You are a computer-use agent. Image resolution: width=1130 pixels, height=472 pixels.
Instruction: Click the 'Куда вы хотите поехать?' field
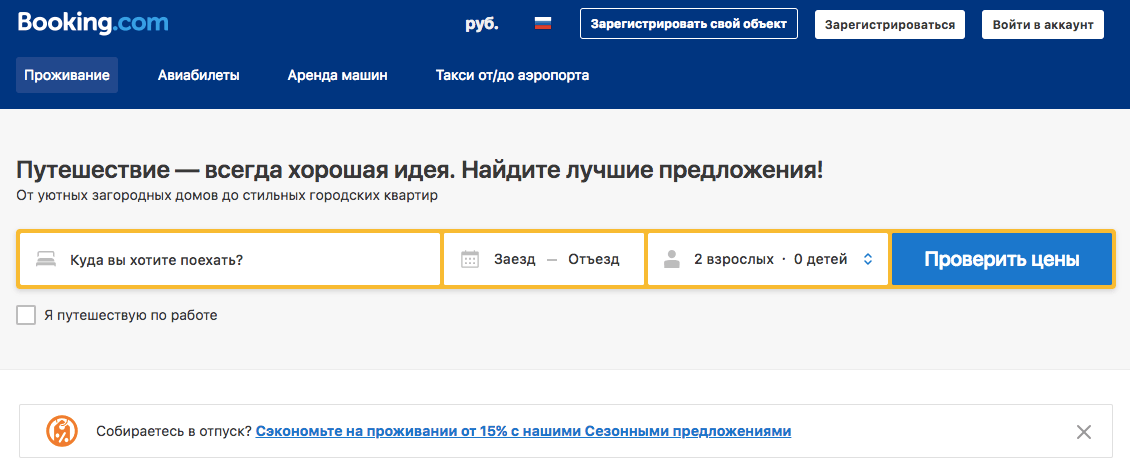coord(230,259)
